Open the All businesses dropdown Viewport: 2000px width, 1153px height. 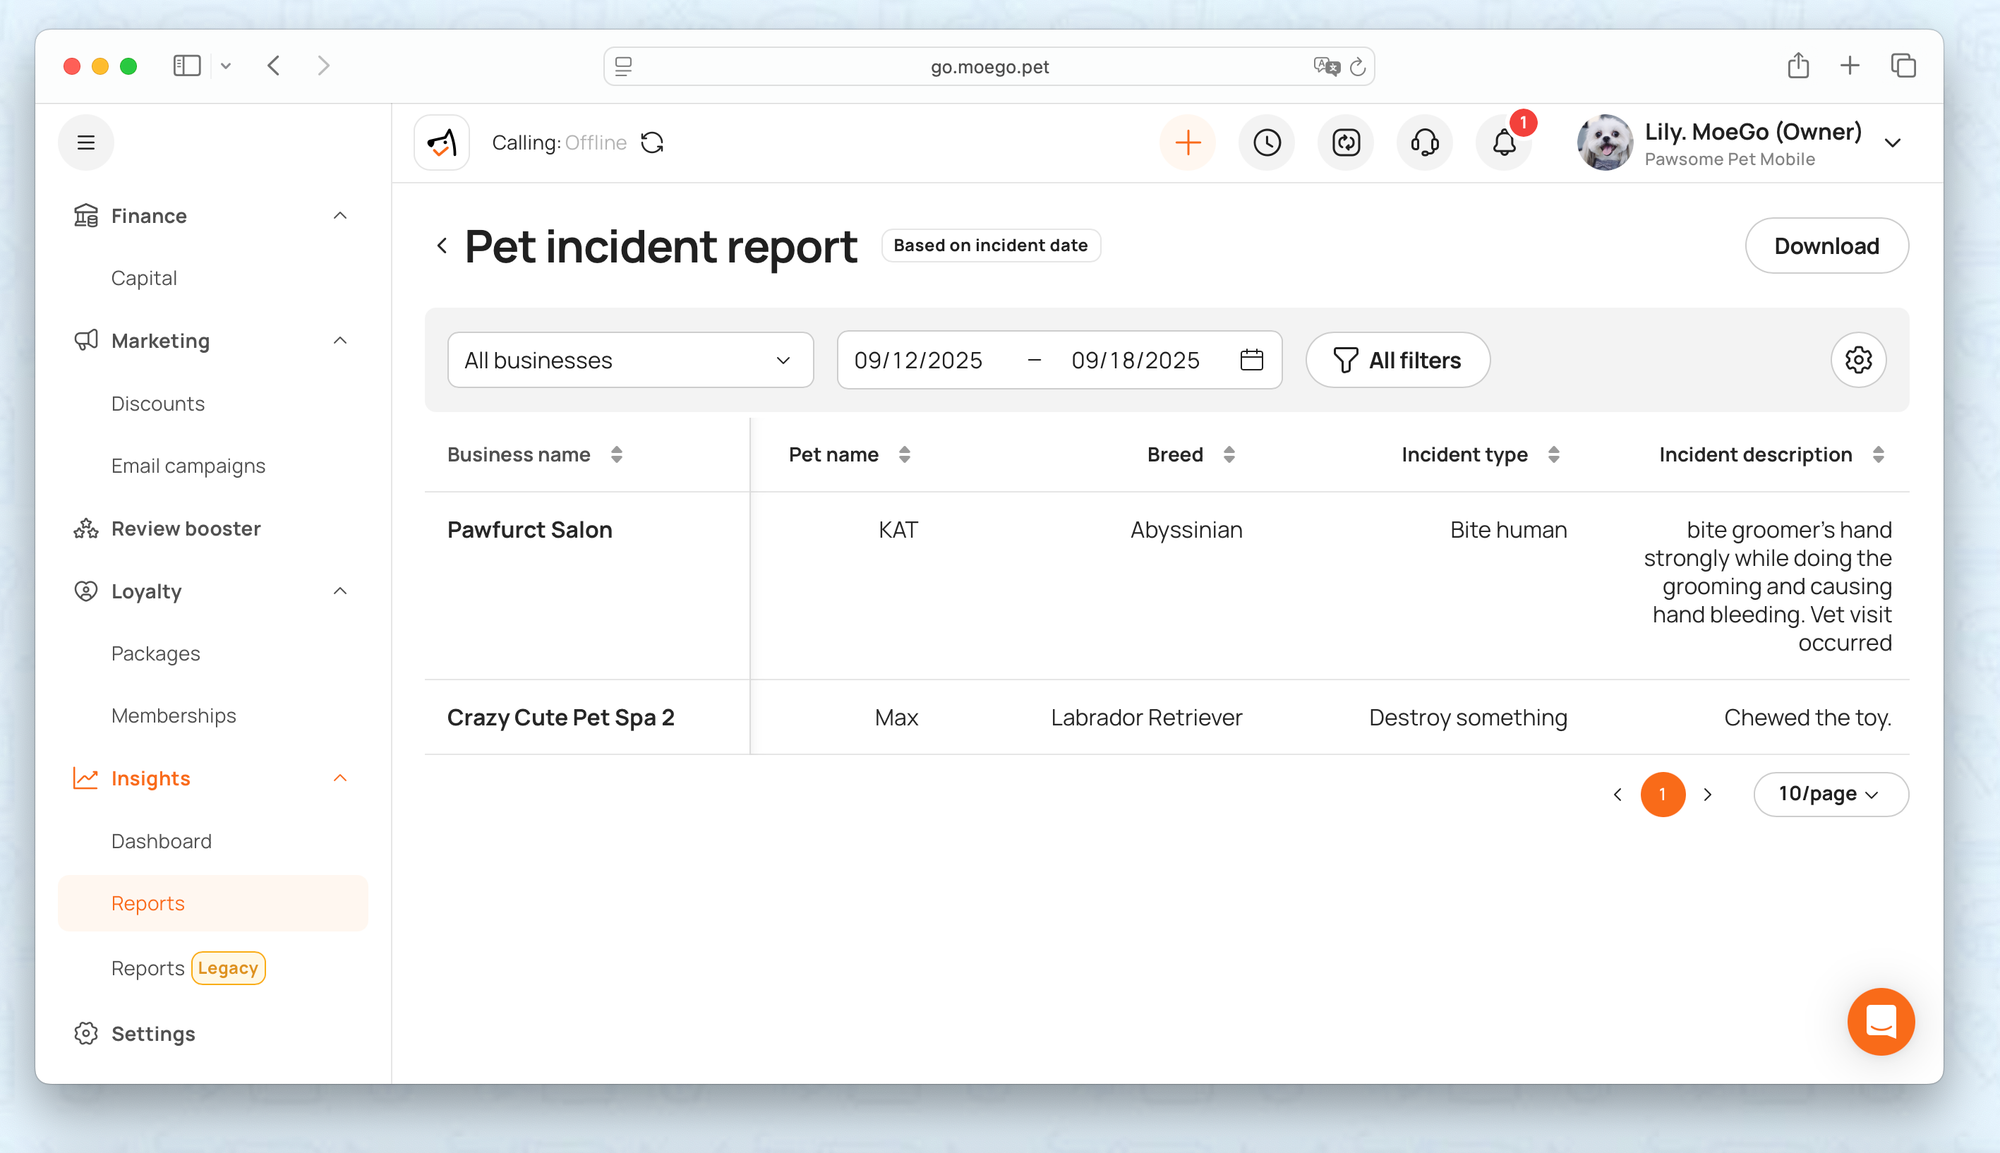pyautogui.click(x=630, y=360)
